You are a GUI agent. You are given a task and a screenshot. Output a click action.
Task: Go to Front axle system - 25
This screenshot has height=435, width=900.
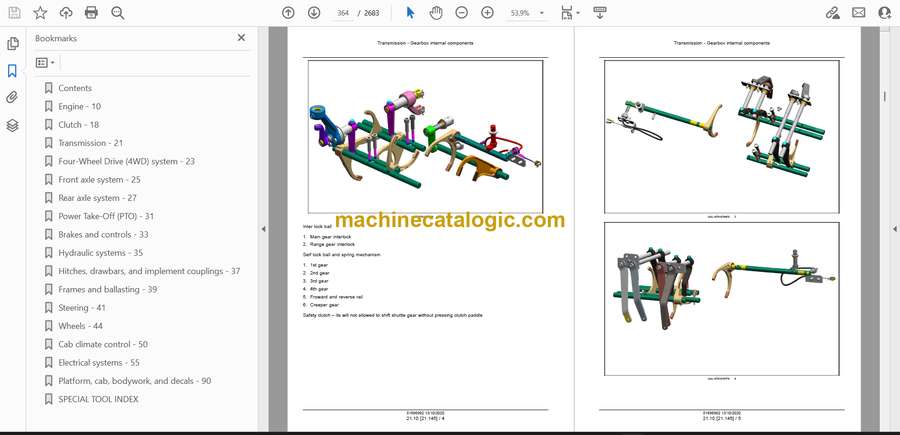coord(99,180)
